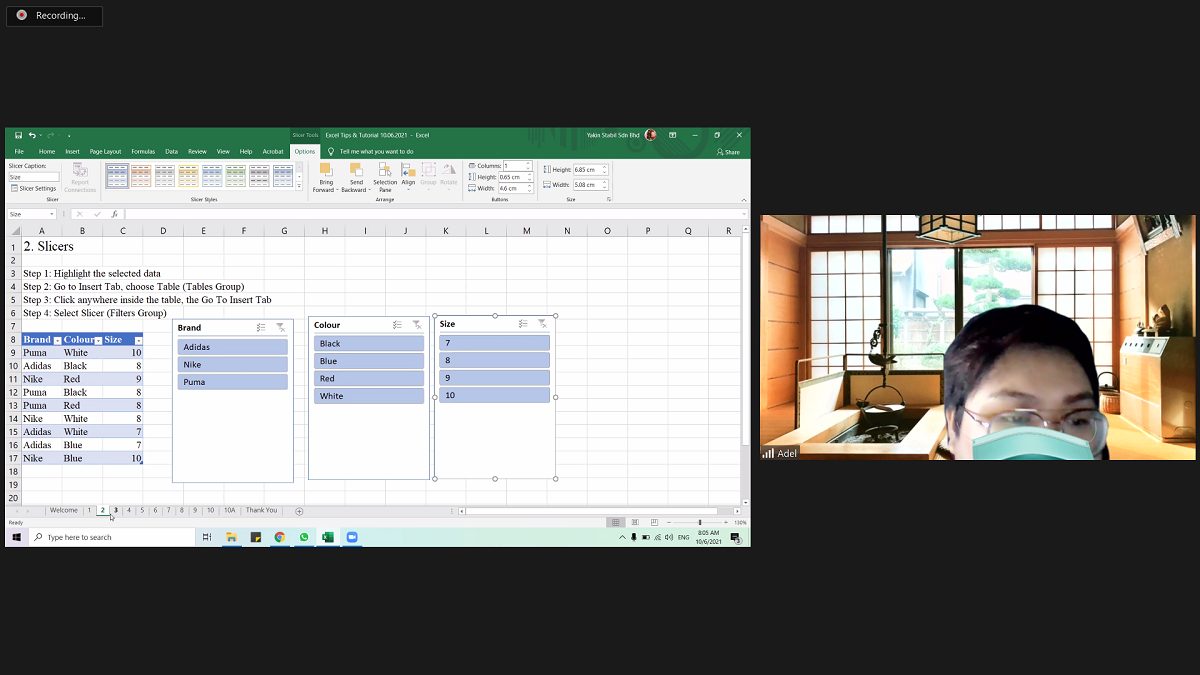
Task: Open Zoom from the taskbar
Action: pos(351,537)
